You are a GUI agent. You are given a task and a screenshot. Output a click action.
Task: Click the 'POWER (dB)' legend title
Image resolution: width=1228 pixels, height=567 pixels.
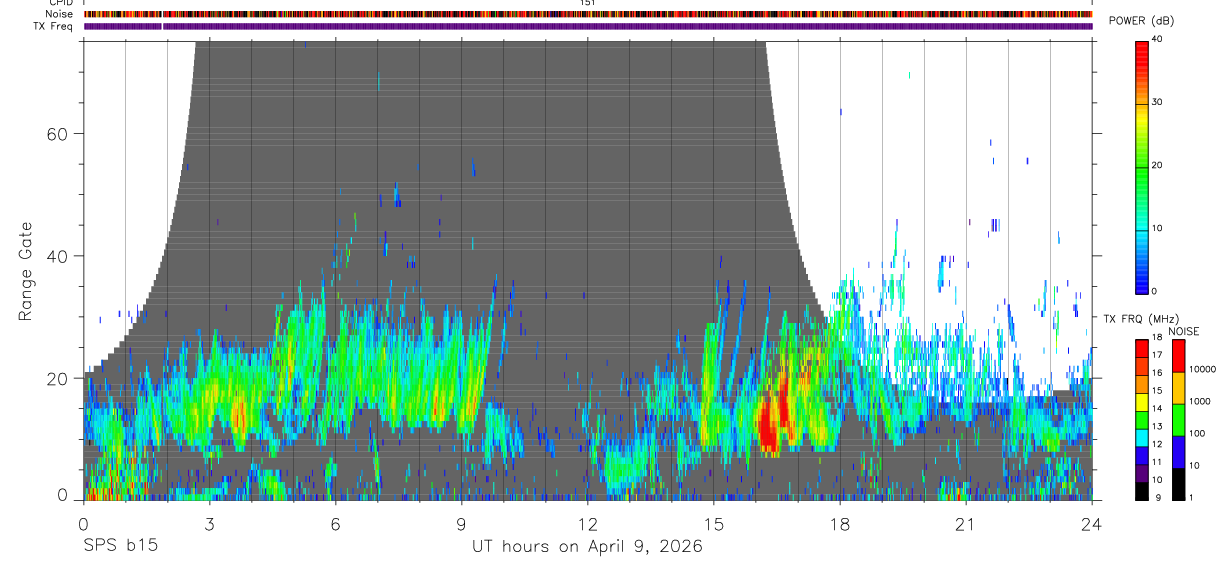[1142, 21]
